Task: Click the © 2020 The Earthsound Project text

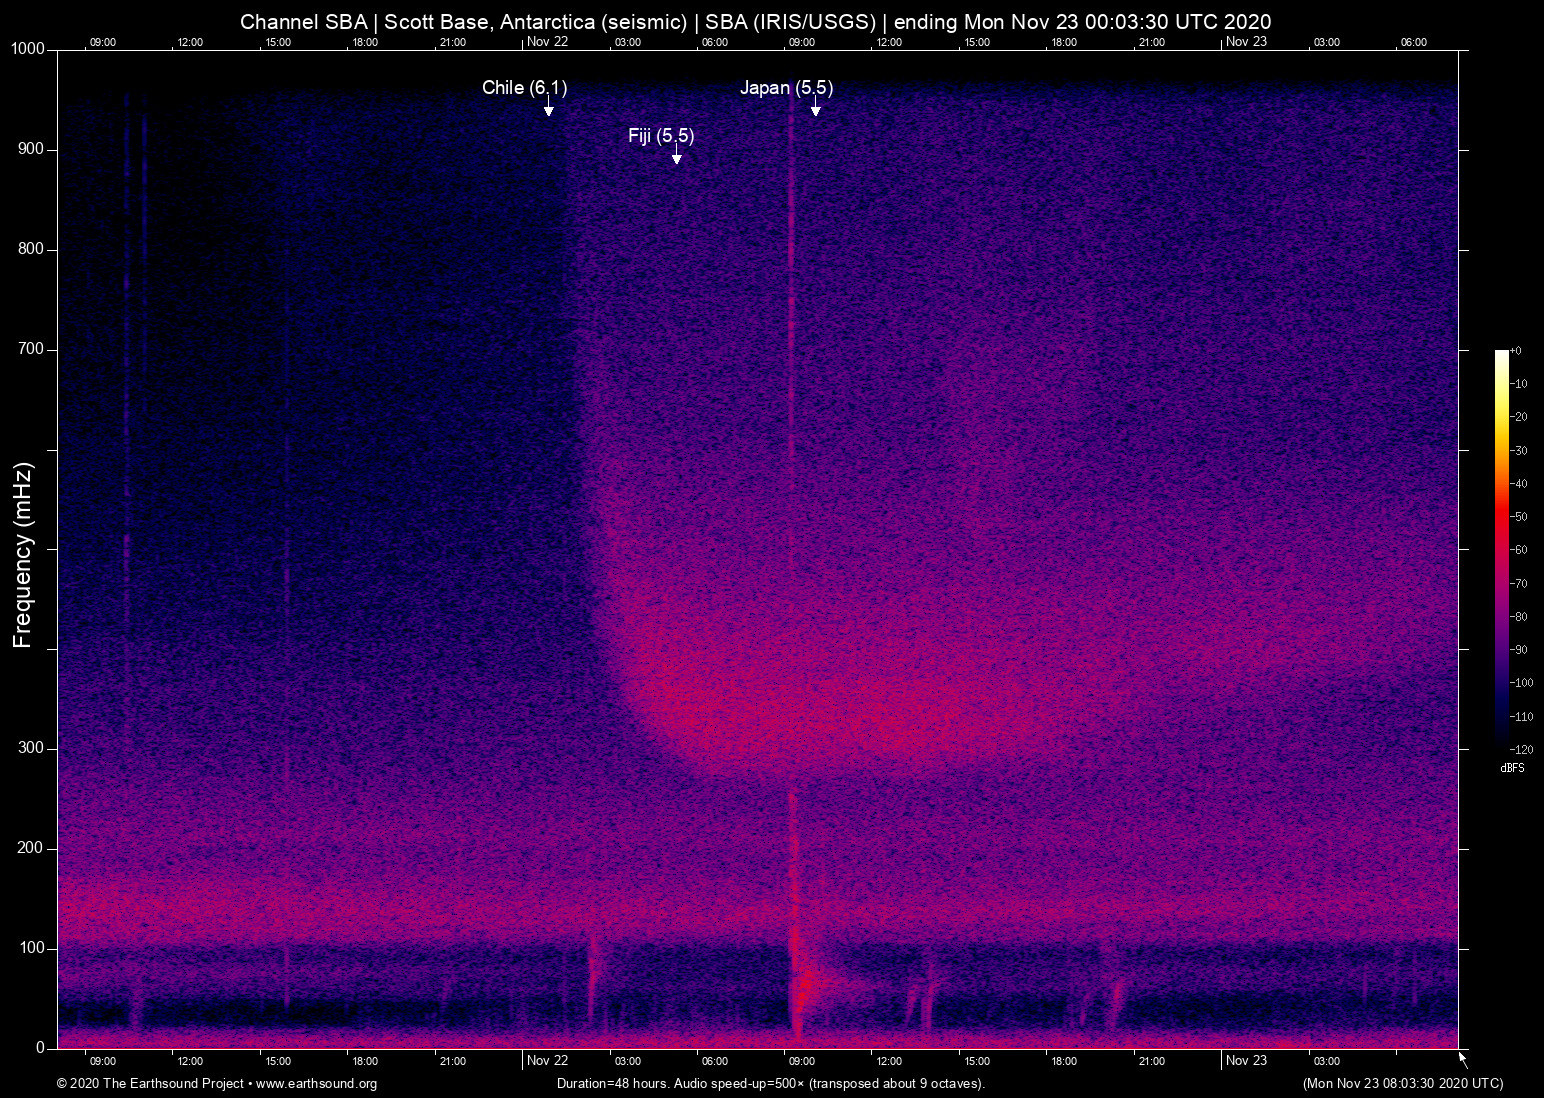Action: [151, 1084]
